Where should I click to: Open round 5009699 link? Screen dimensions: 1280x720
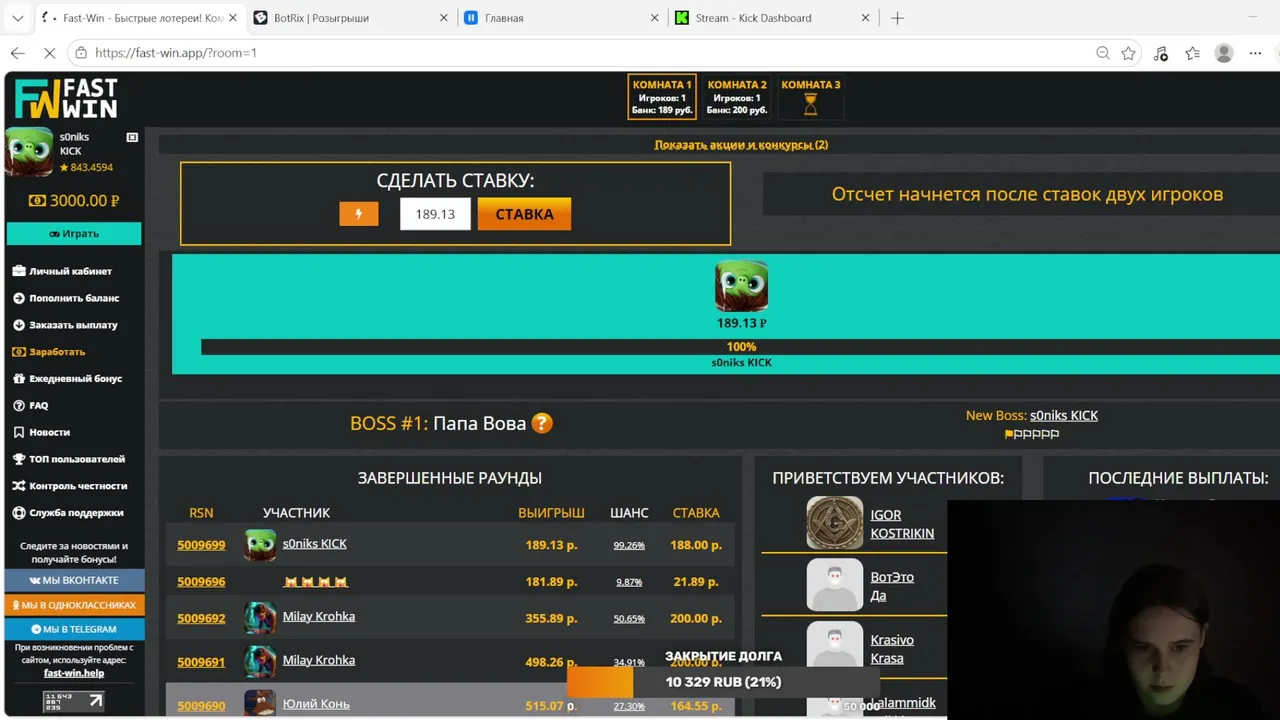point(201,545)
